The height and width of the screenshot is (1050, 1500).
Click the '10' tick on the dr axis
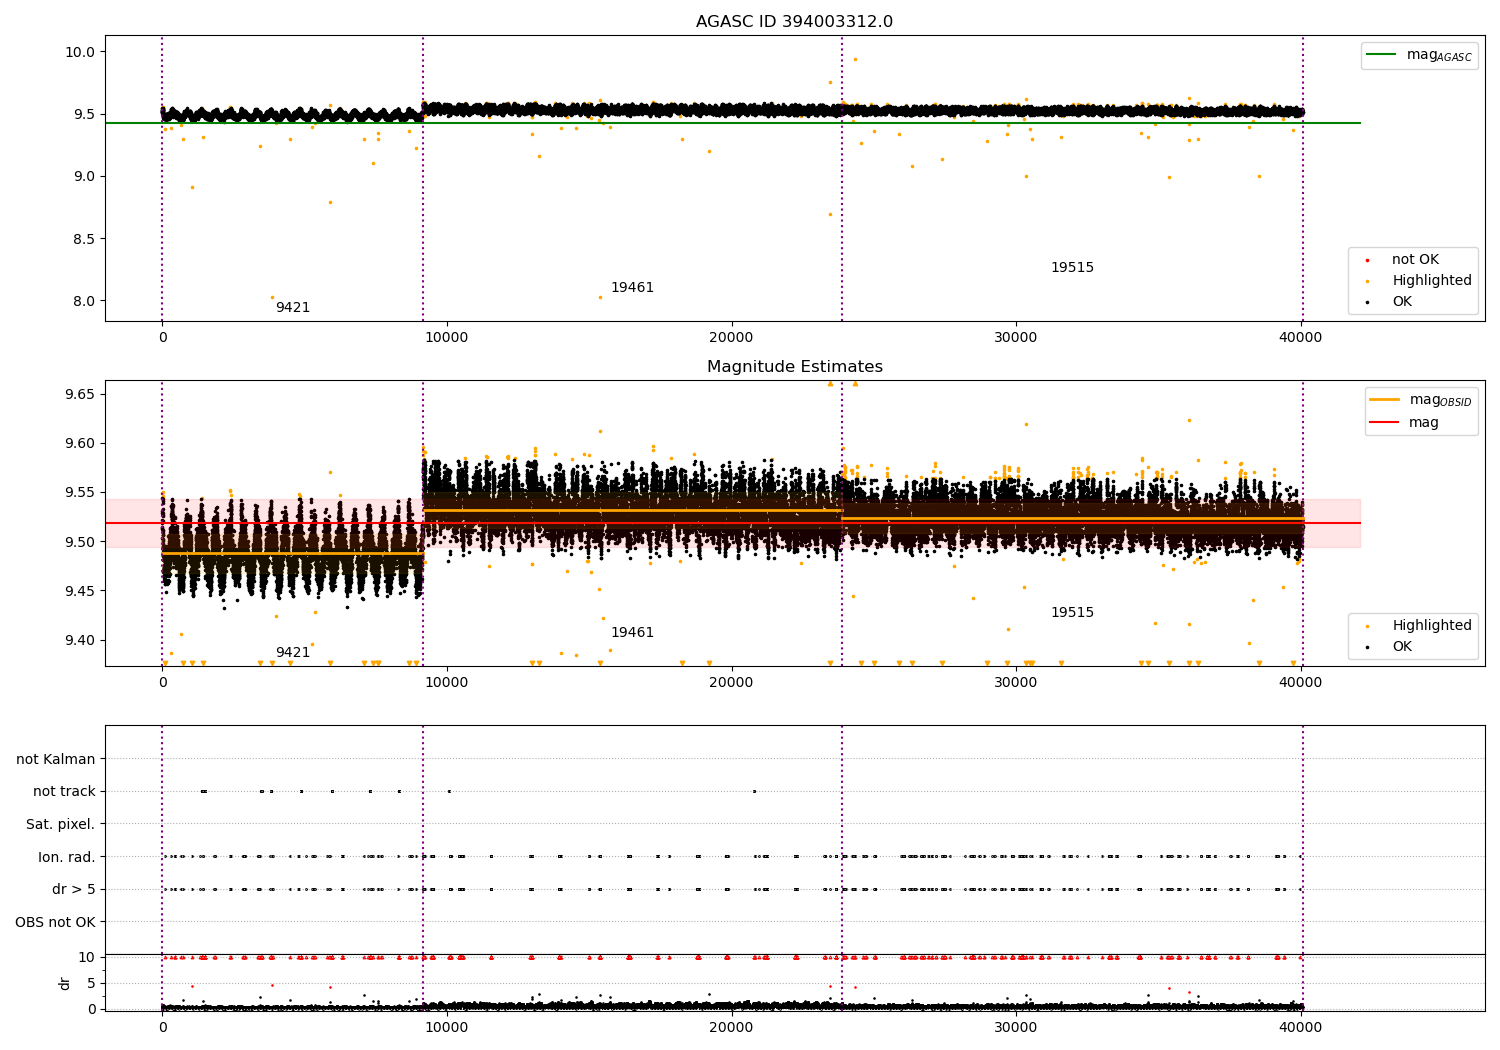point(87,957)
